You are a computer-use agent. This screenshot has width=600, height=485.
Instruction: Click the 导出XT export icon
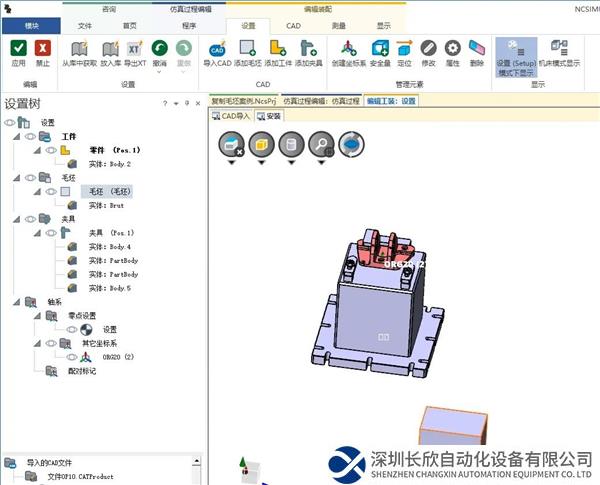pos(133,48)
